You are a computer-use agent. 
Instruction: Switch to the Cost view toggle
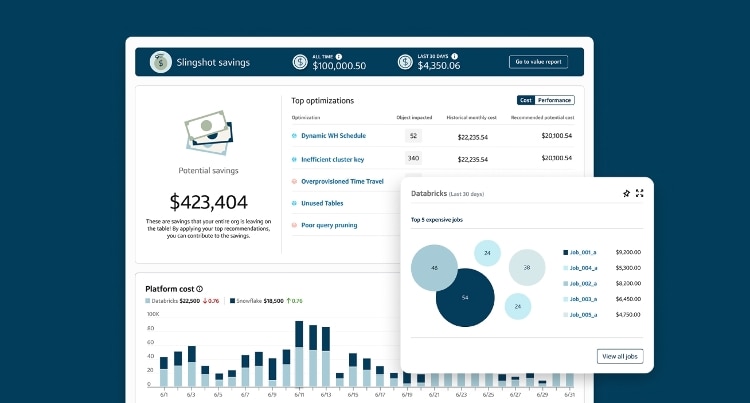(x=526, y=100)
